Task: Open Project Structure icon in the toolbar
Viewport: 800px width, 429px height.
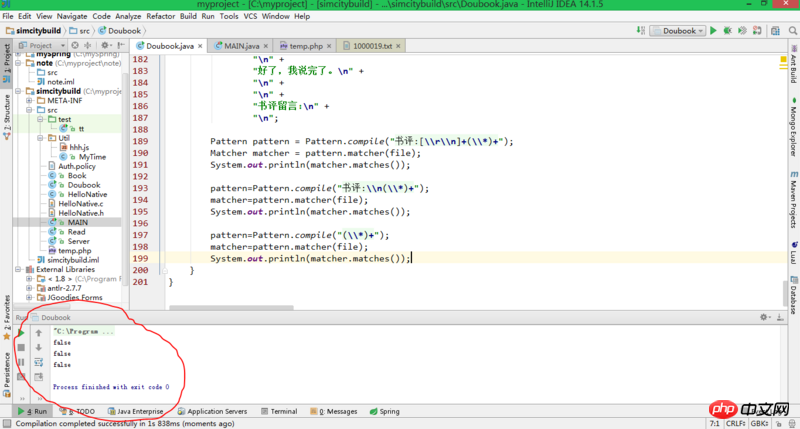Action: 776,31
